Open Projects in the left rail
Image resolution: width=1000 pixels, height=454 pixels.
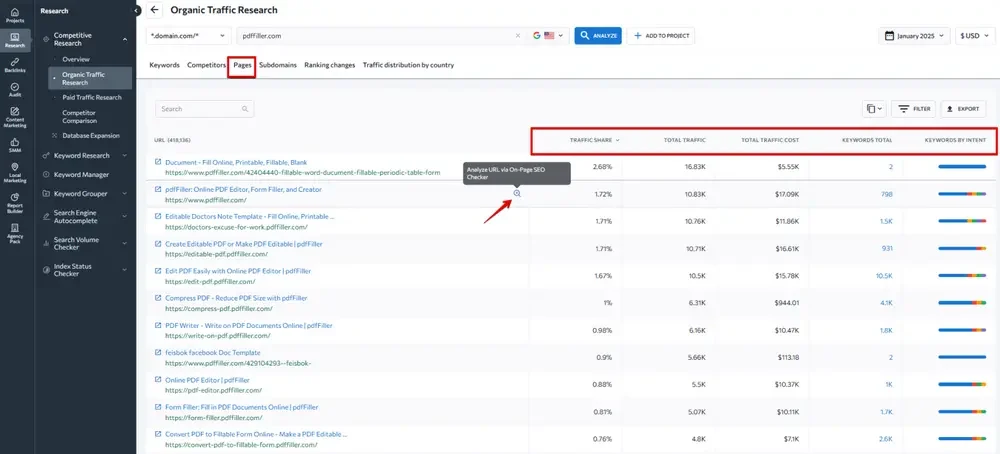click(x=15, y=15)
